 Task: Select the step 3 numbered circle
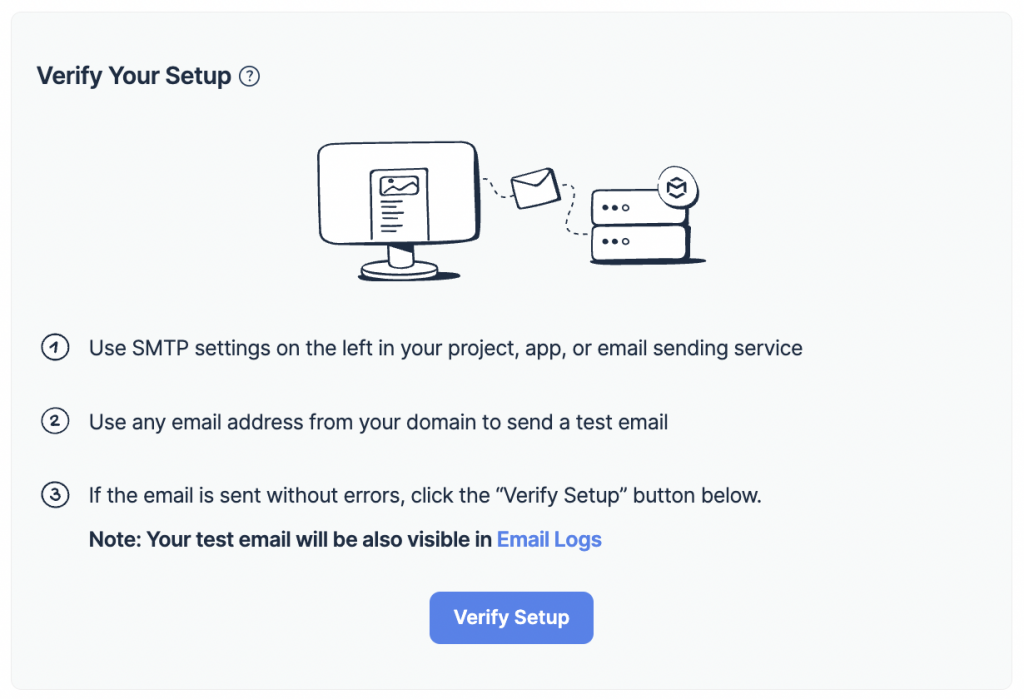55,495
